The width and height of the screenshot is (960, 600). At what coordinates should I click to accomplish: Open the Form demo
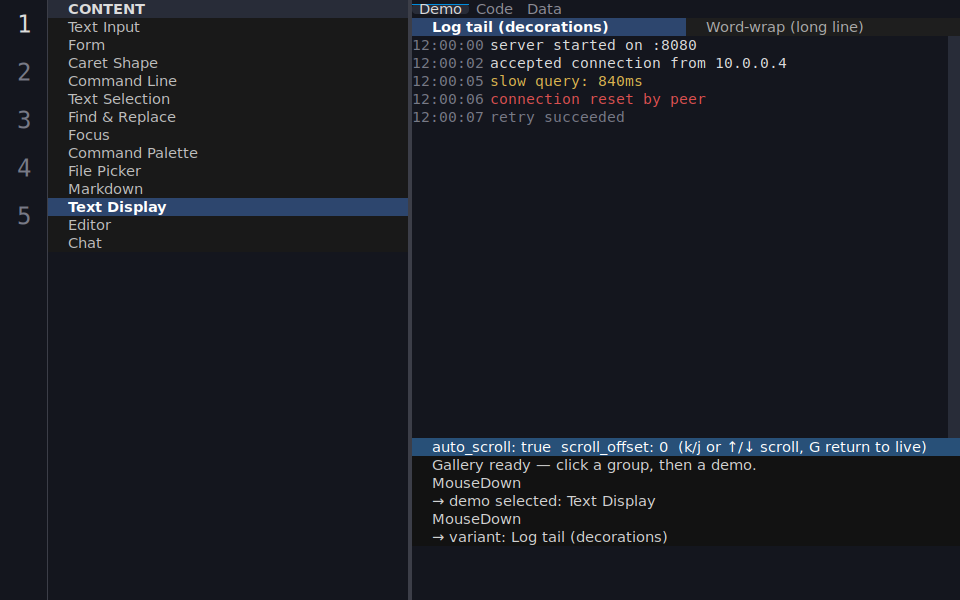click(228, 45)
